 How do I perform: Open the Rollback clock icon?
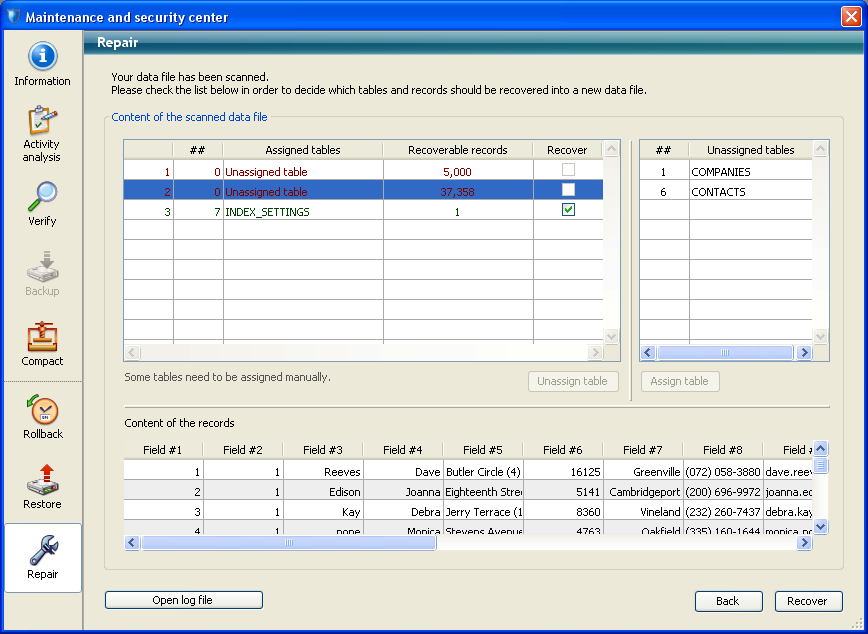pos(42,410)
